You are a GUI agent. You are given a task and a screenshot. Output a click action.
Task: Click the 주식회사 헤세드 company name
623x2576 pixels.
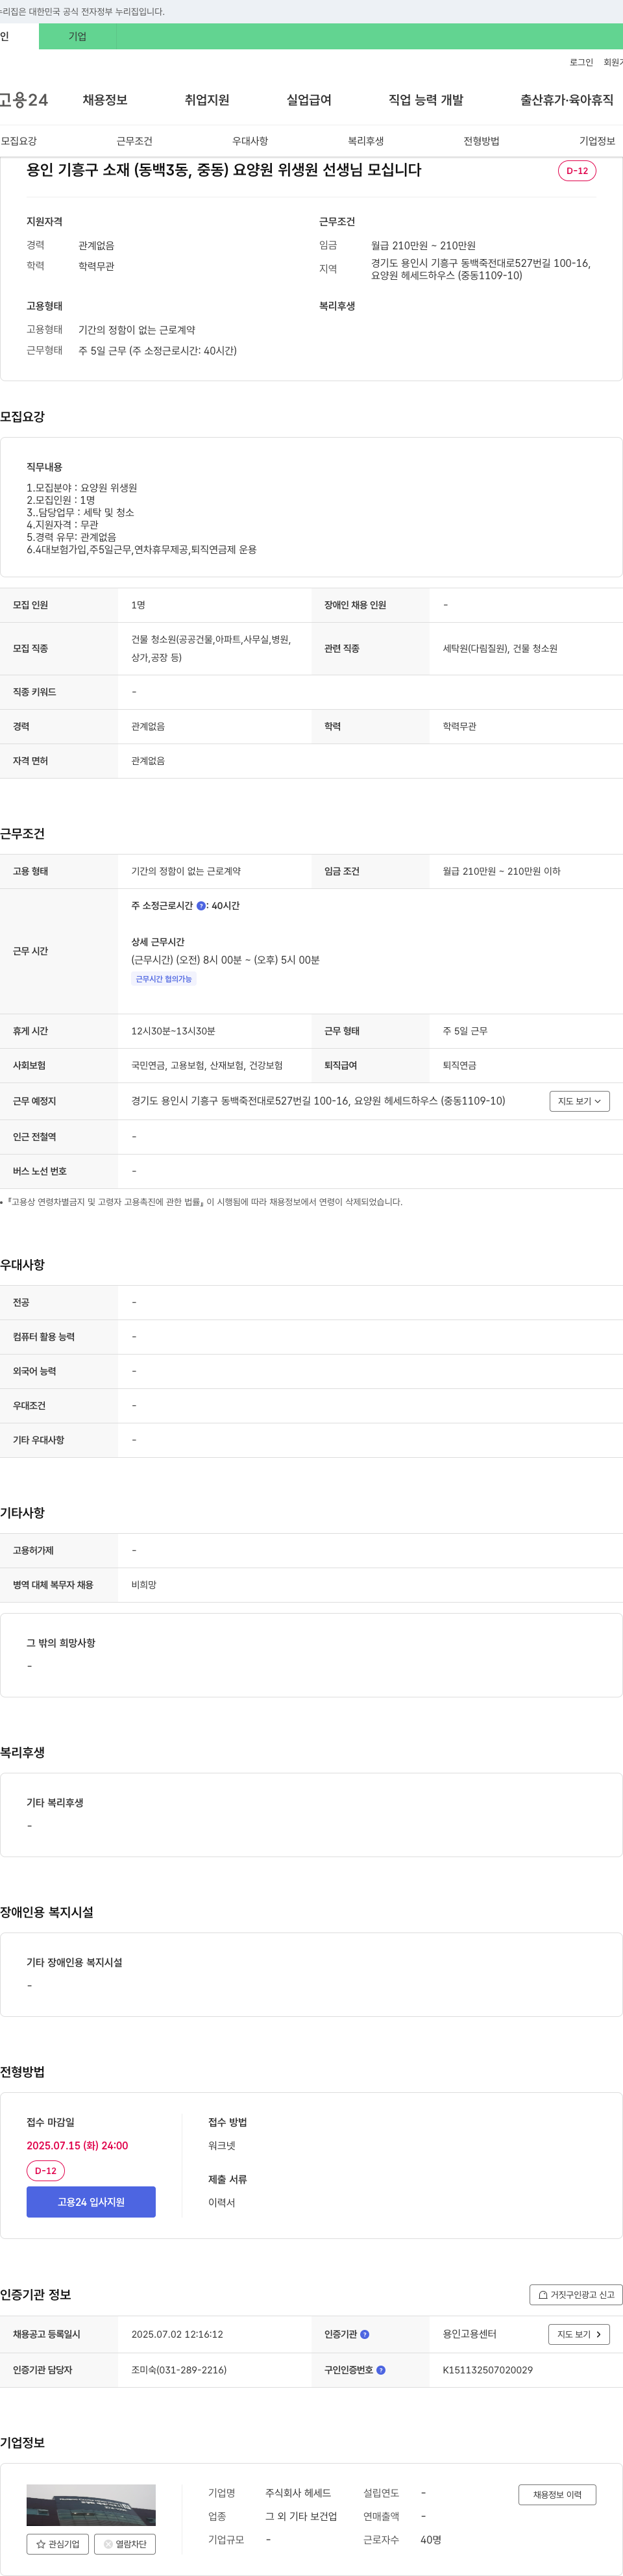click(x=298, y=2493)
